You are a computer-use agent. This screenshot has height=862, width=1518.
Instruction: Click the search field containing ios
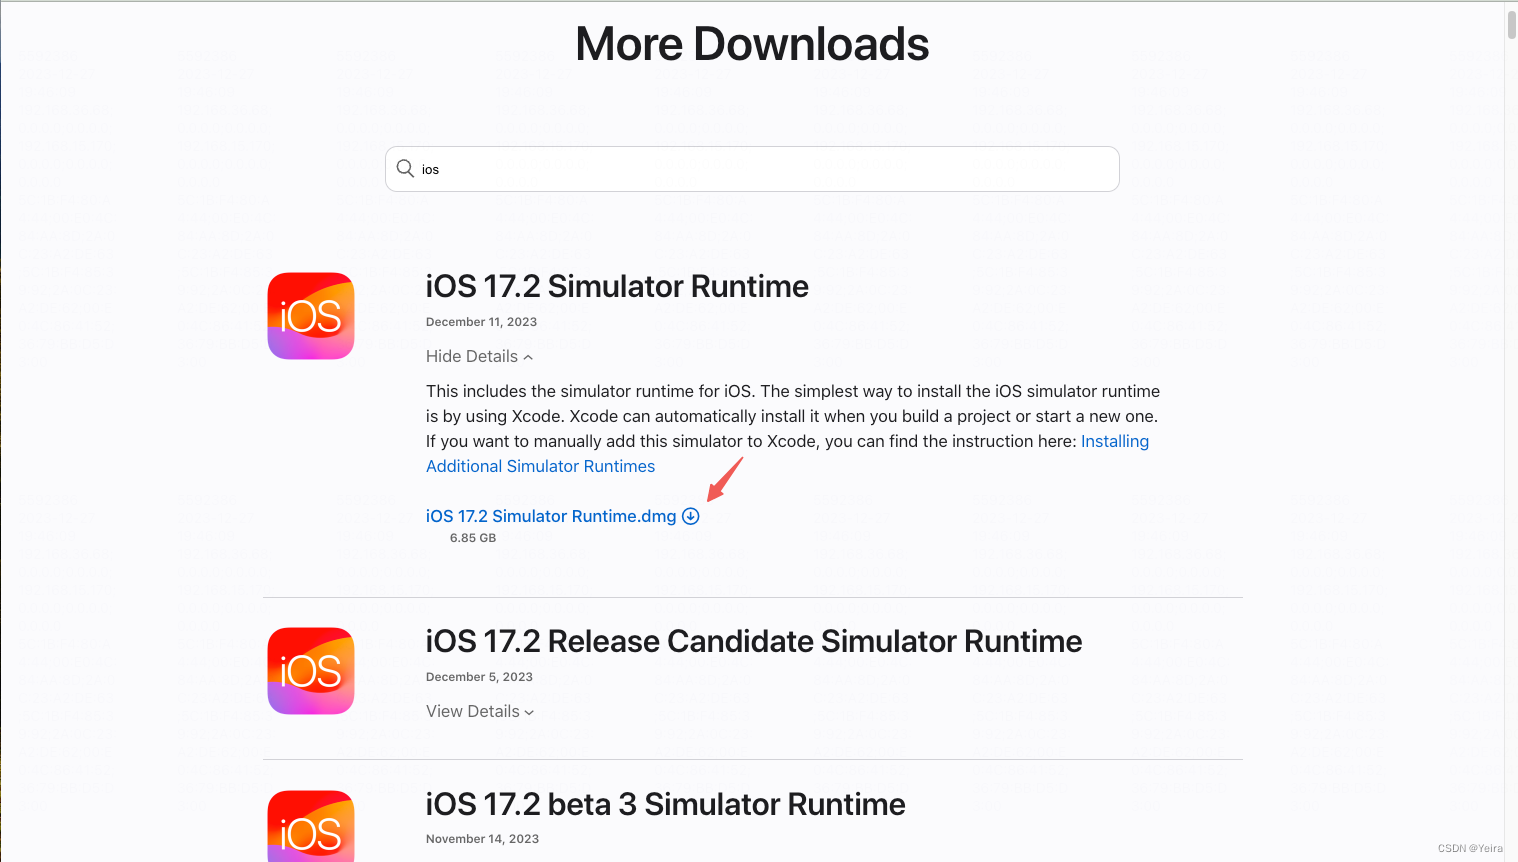click(751, 168)
